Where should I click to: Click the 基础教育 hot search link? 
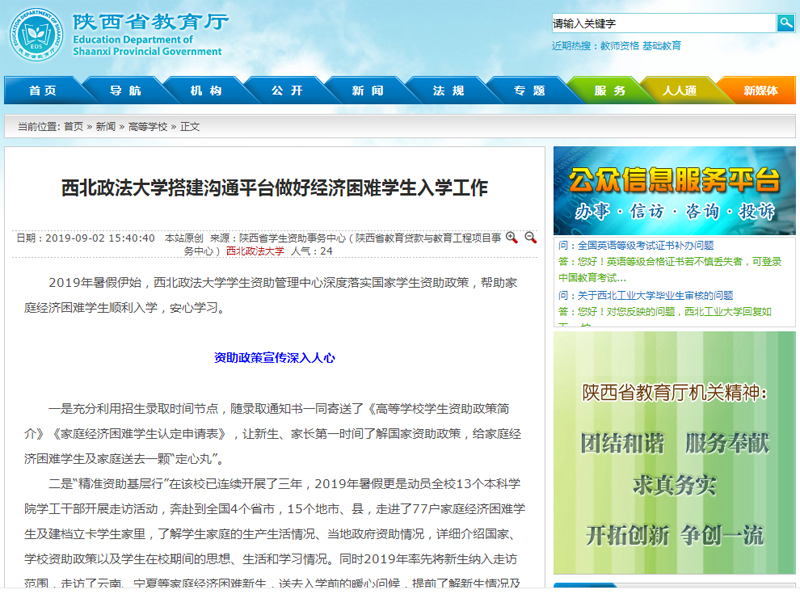(x=662, y=46)
